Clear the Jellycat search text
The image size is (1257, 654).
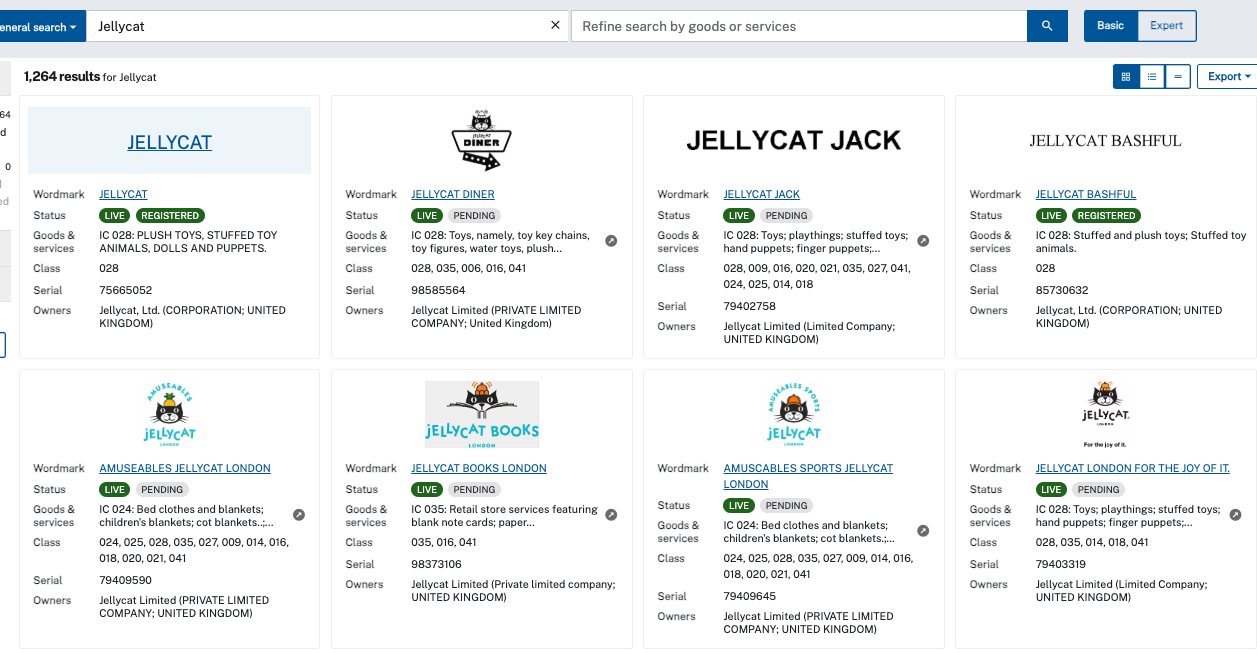556,26
